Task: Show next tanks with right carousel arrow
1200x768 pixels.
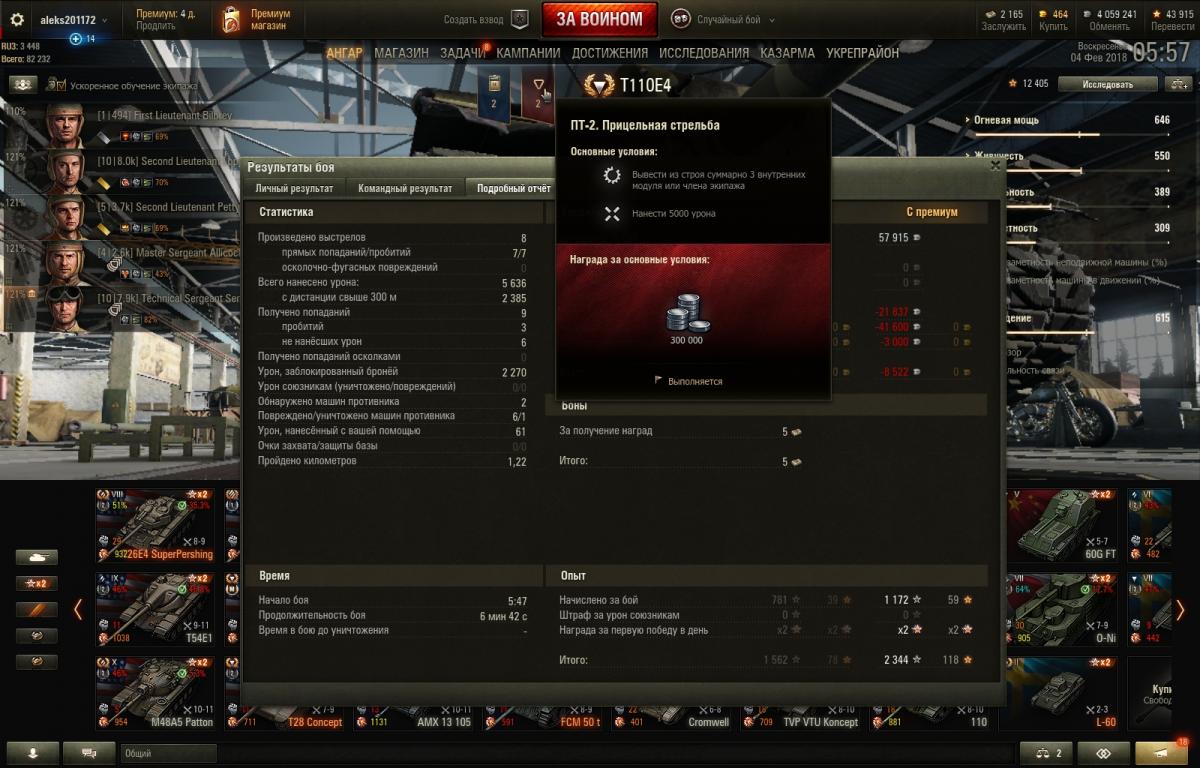Action: coord(1180,609)
